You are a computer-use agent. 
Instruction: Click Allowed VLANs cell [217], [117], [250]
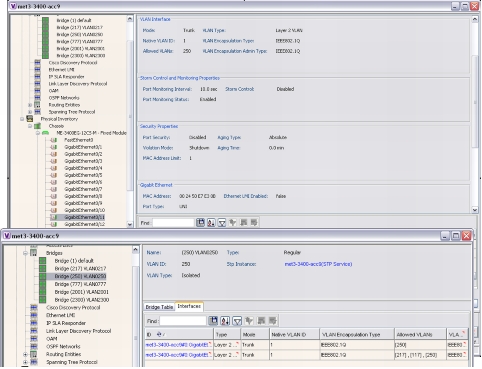[x=420, y=355]
